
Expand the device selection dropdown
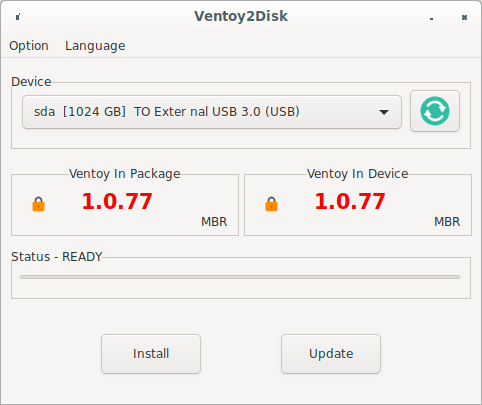212,112
